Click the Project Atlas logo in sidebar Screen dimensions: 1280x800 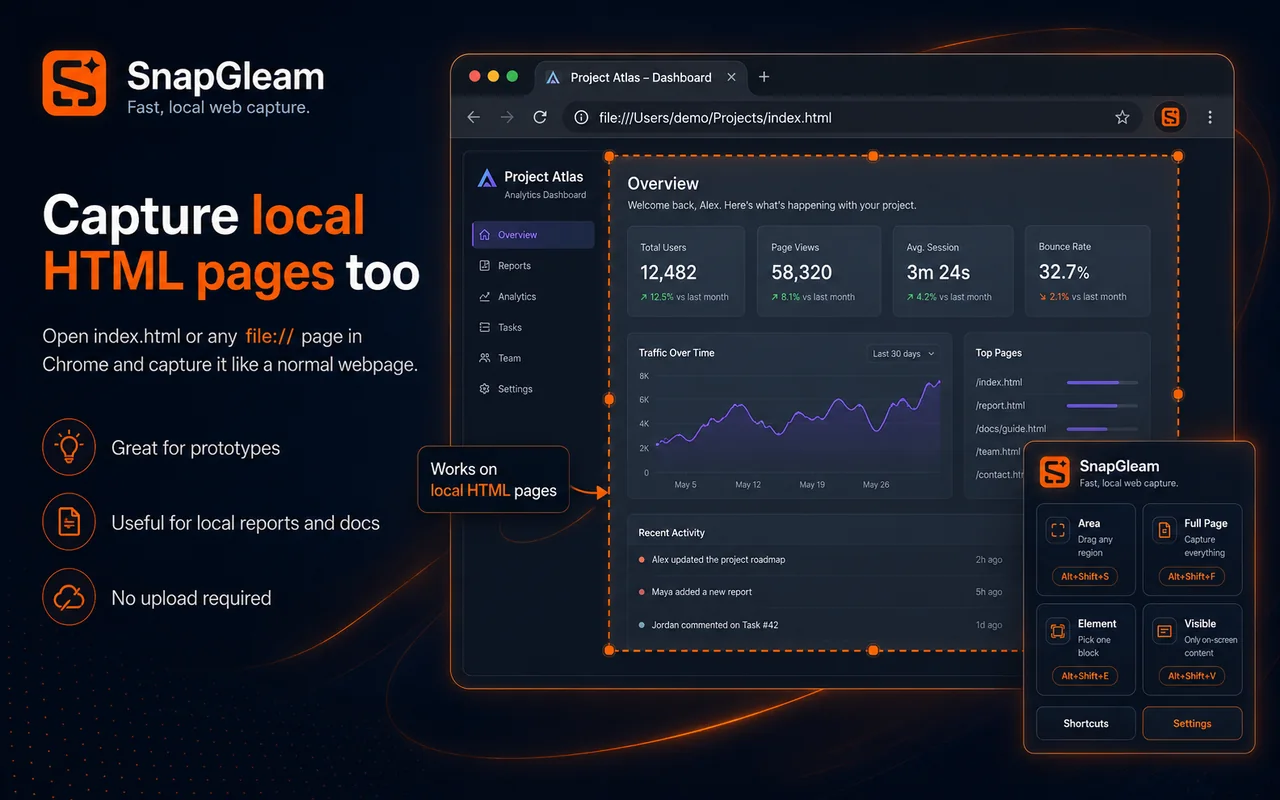click(x=487, y=179)
